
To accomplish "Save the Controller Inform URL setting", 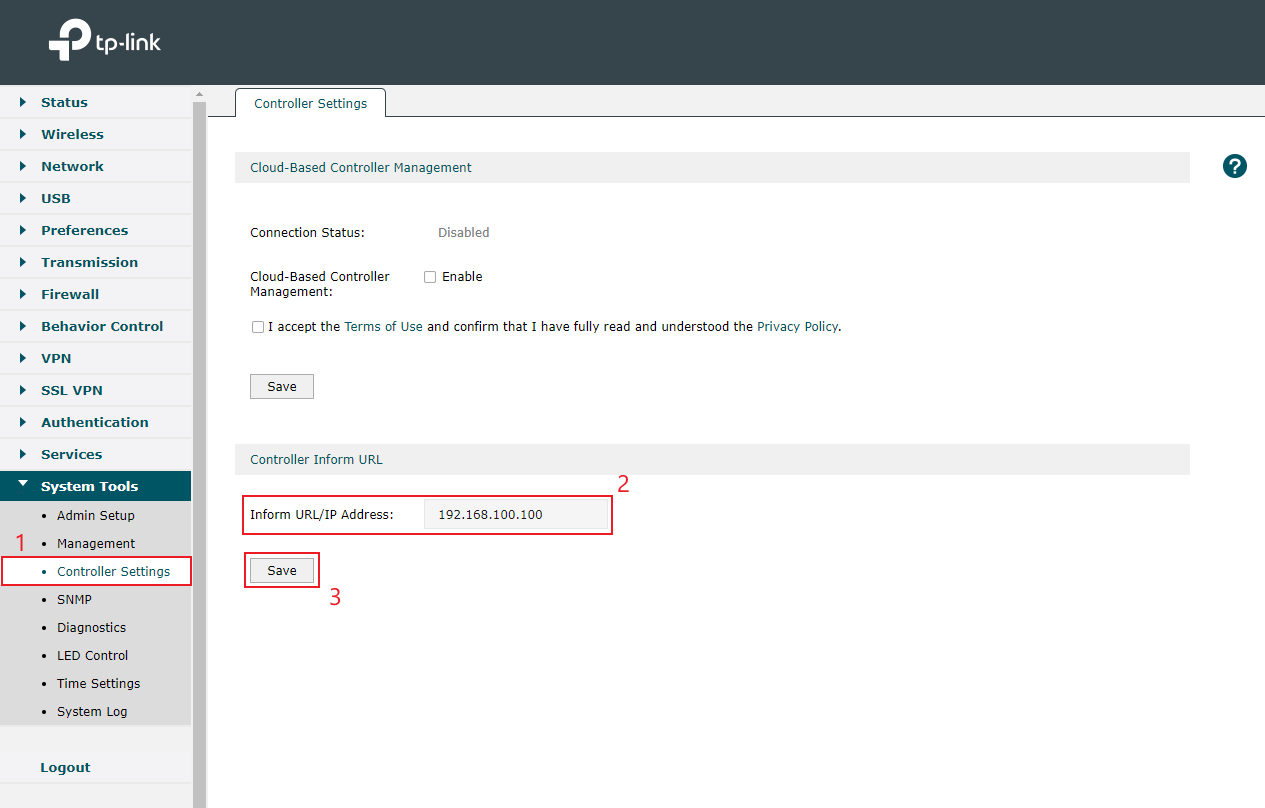I will pyautogui.click(x=282, y=571).
